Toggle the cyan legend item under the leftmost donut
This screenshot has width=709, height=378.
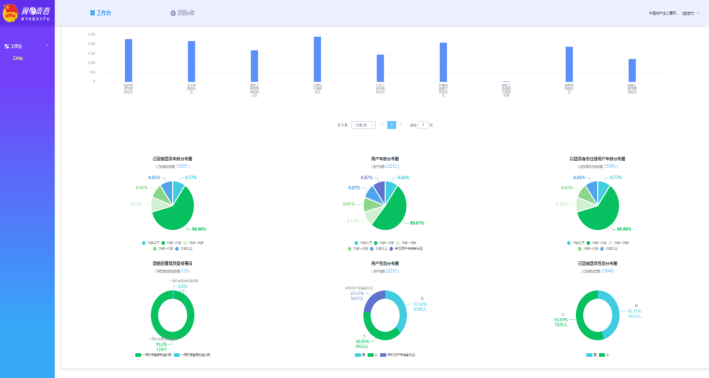[192, 355]
